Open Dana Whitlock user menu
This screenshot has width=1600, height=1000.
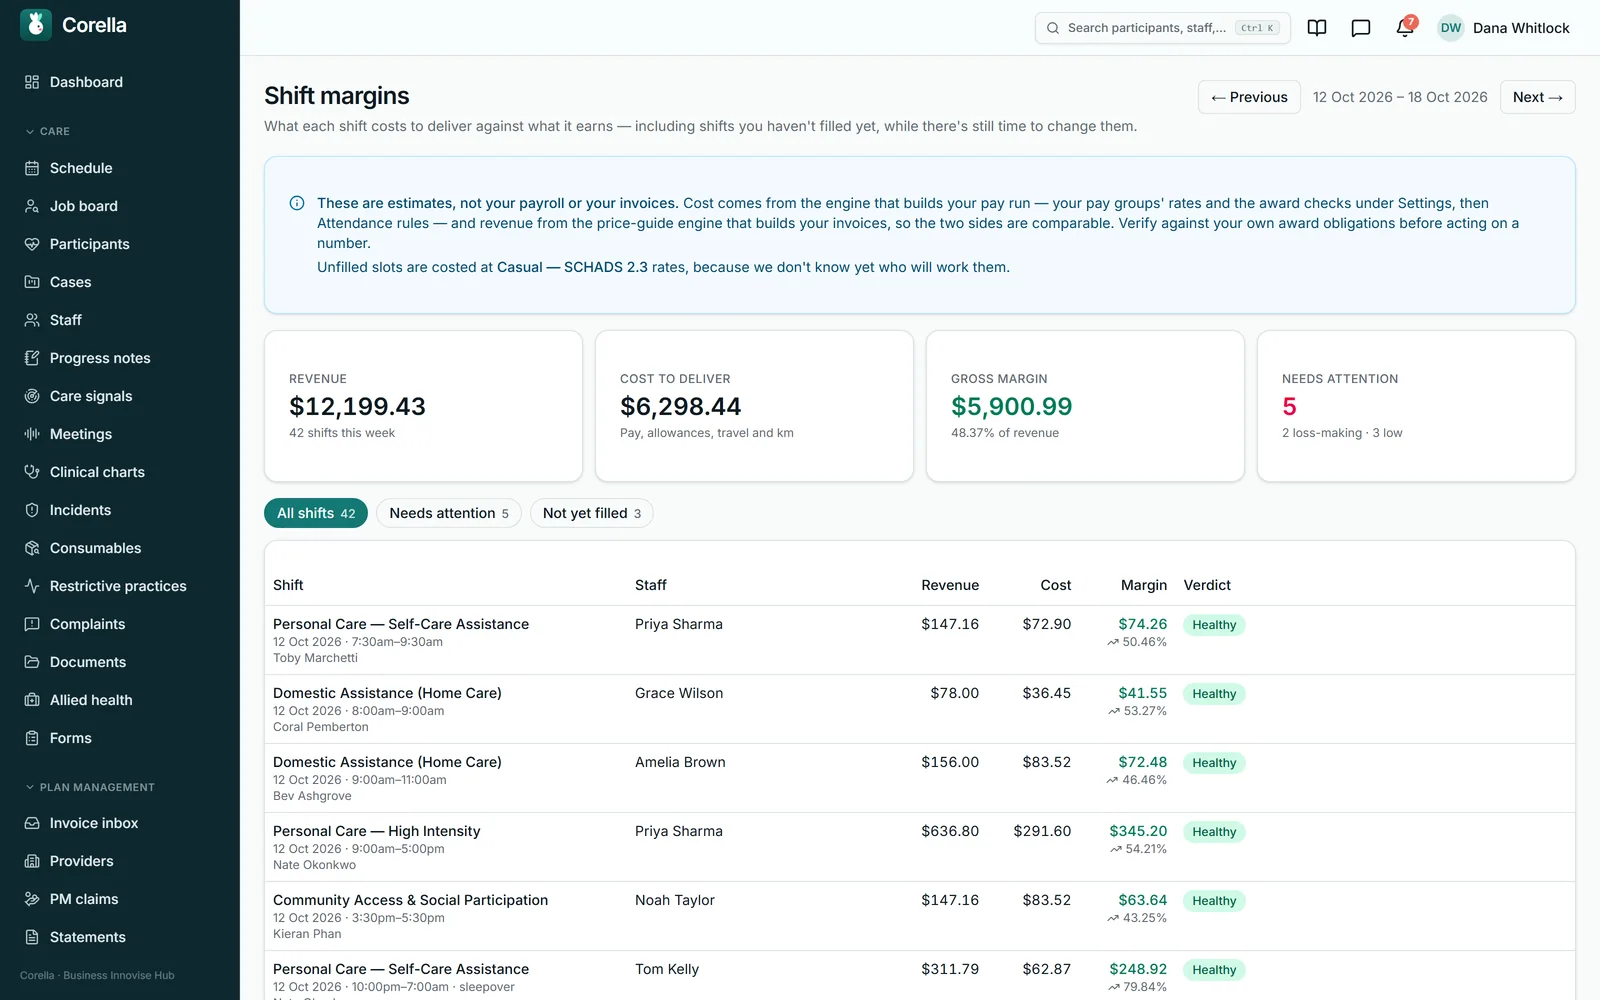[x=1504, y=28]
